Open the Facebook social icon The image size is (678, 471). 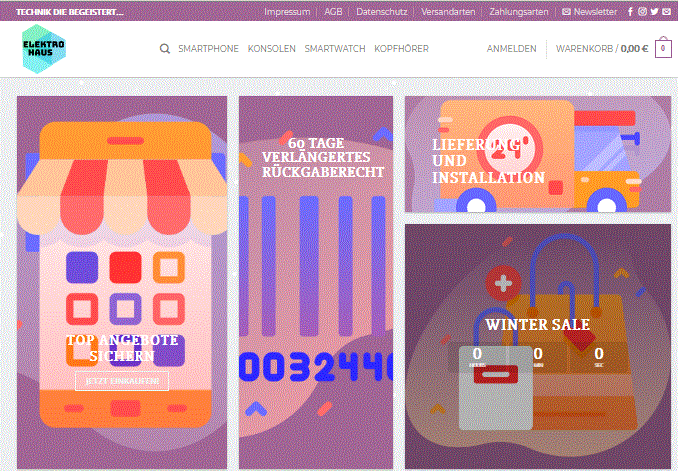tap(630, 12)
